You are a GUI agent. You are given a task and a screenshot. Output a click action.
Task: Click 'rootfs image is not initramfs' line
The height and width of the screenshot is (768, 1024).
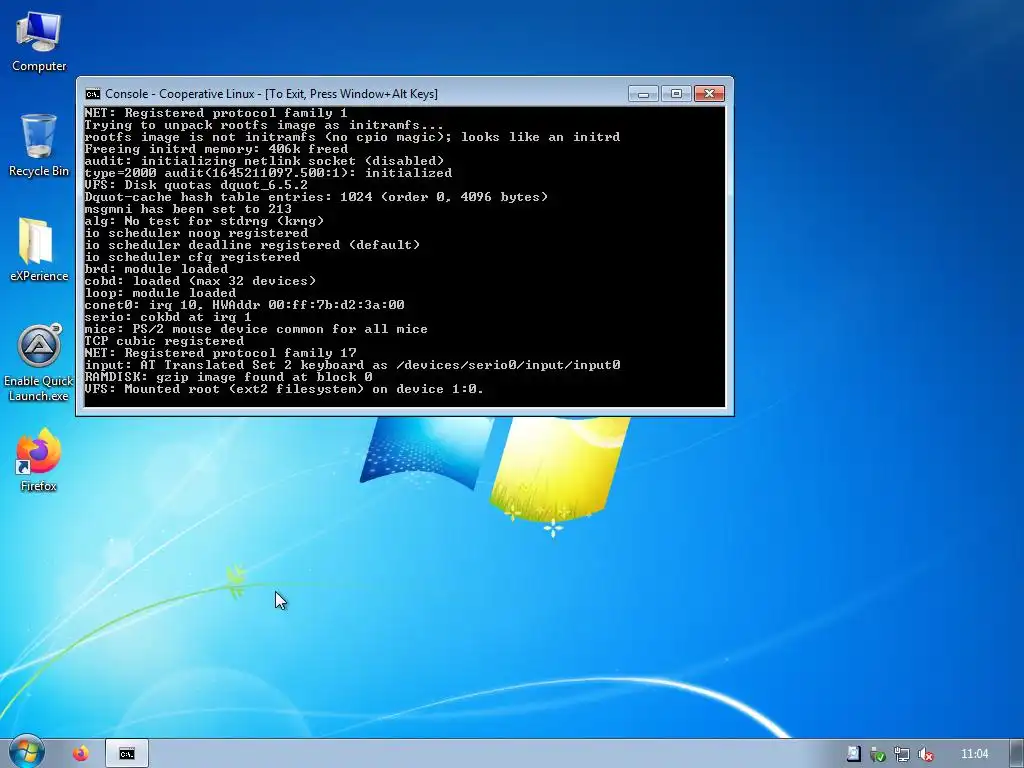(x=352, y=137)
